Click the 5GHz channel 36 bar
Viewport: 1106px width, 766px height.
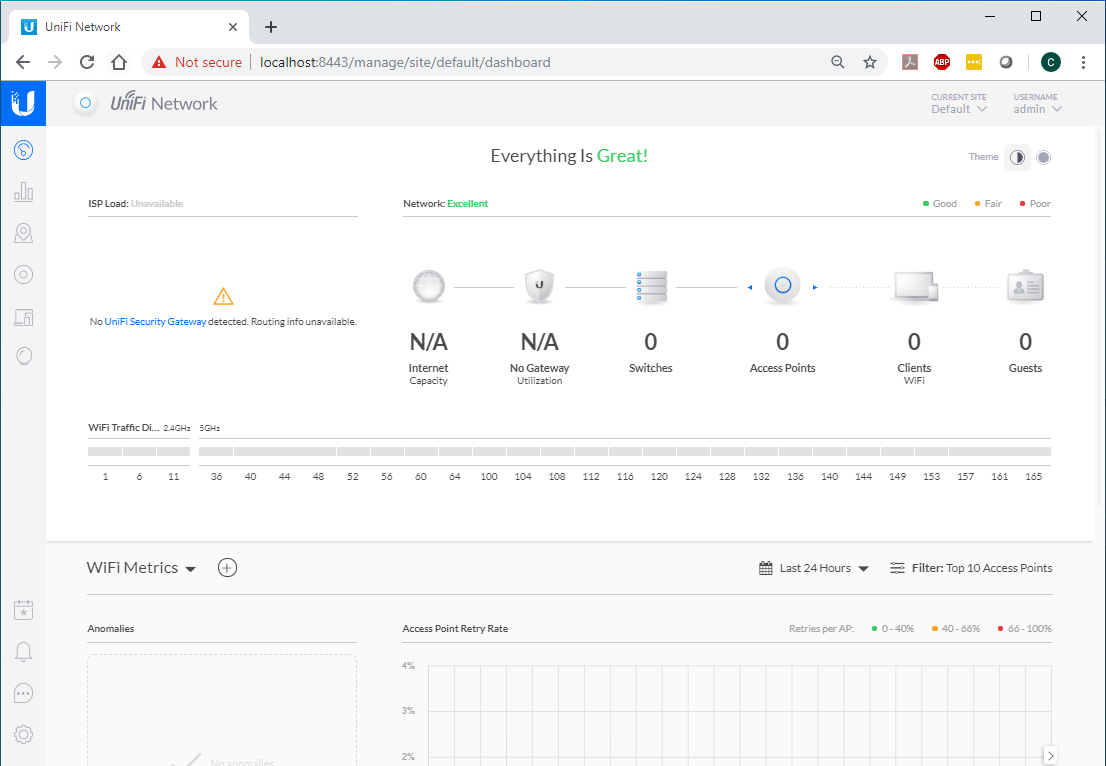[x=216, y=451]
